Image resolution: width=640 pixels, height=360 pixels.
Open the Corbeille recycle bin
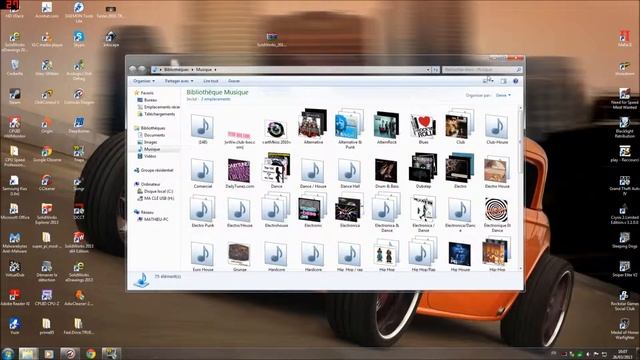point(14,68)
